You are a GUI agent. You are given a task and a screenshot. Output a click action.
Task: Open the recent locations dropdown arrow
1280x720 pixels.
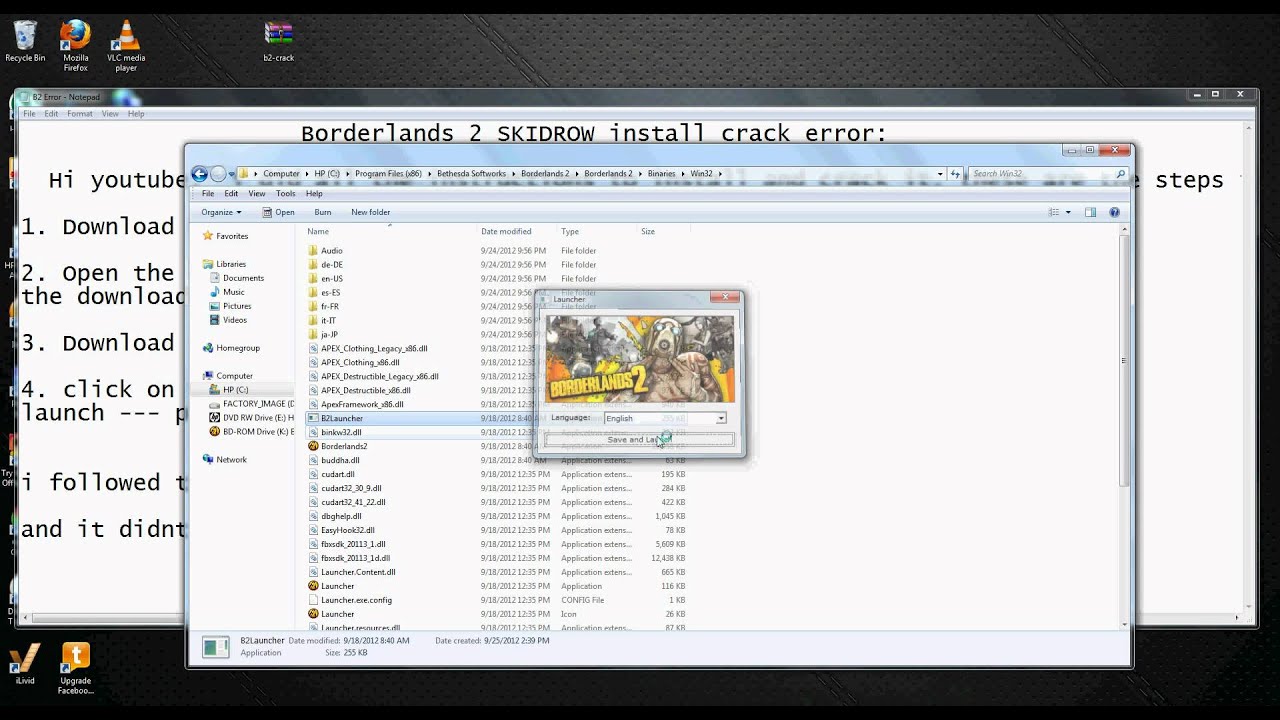tap(231, 174)
